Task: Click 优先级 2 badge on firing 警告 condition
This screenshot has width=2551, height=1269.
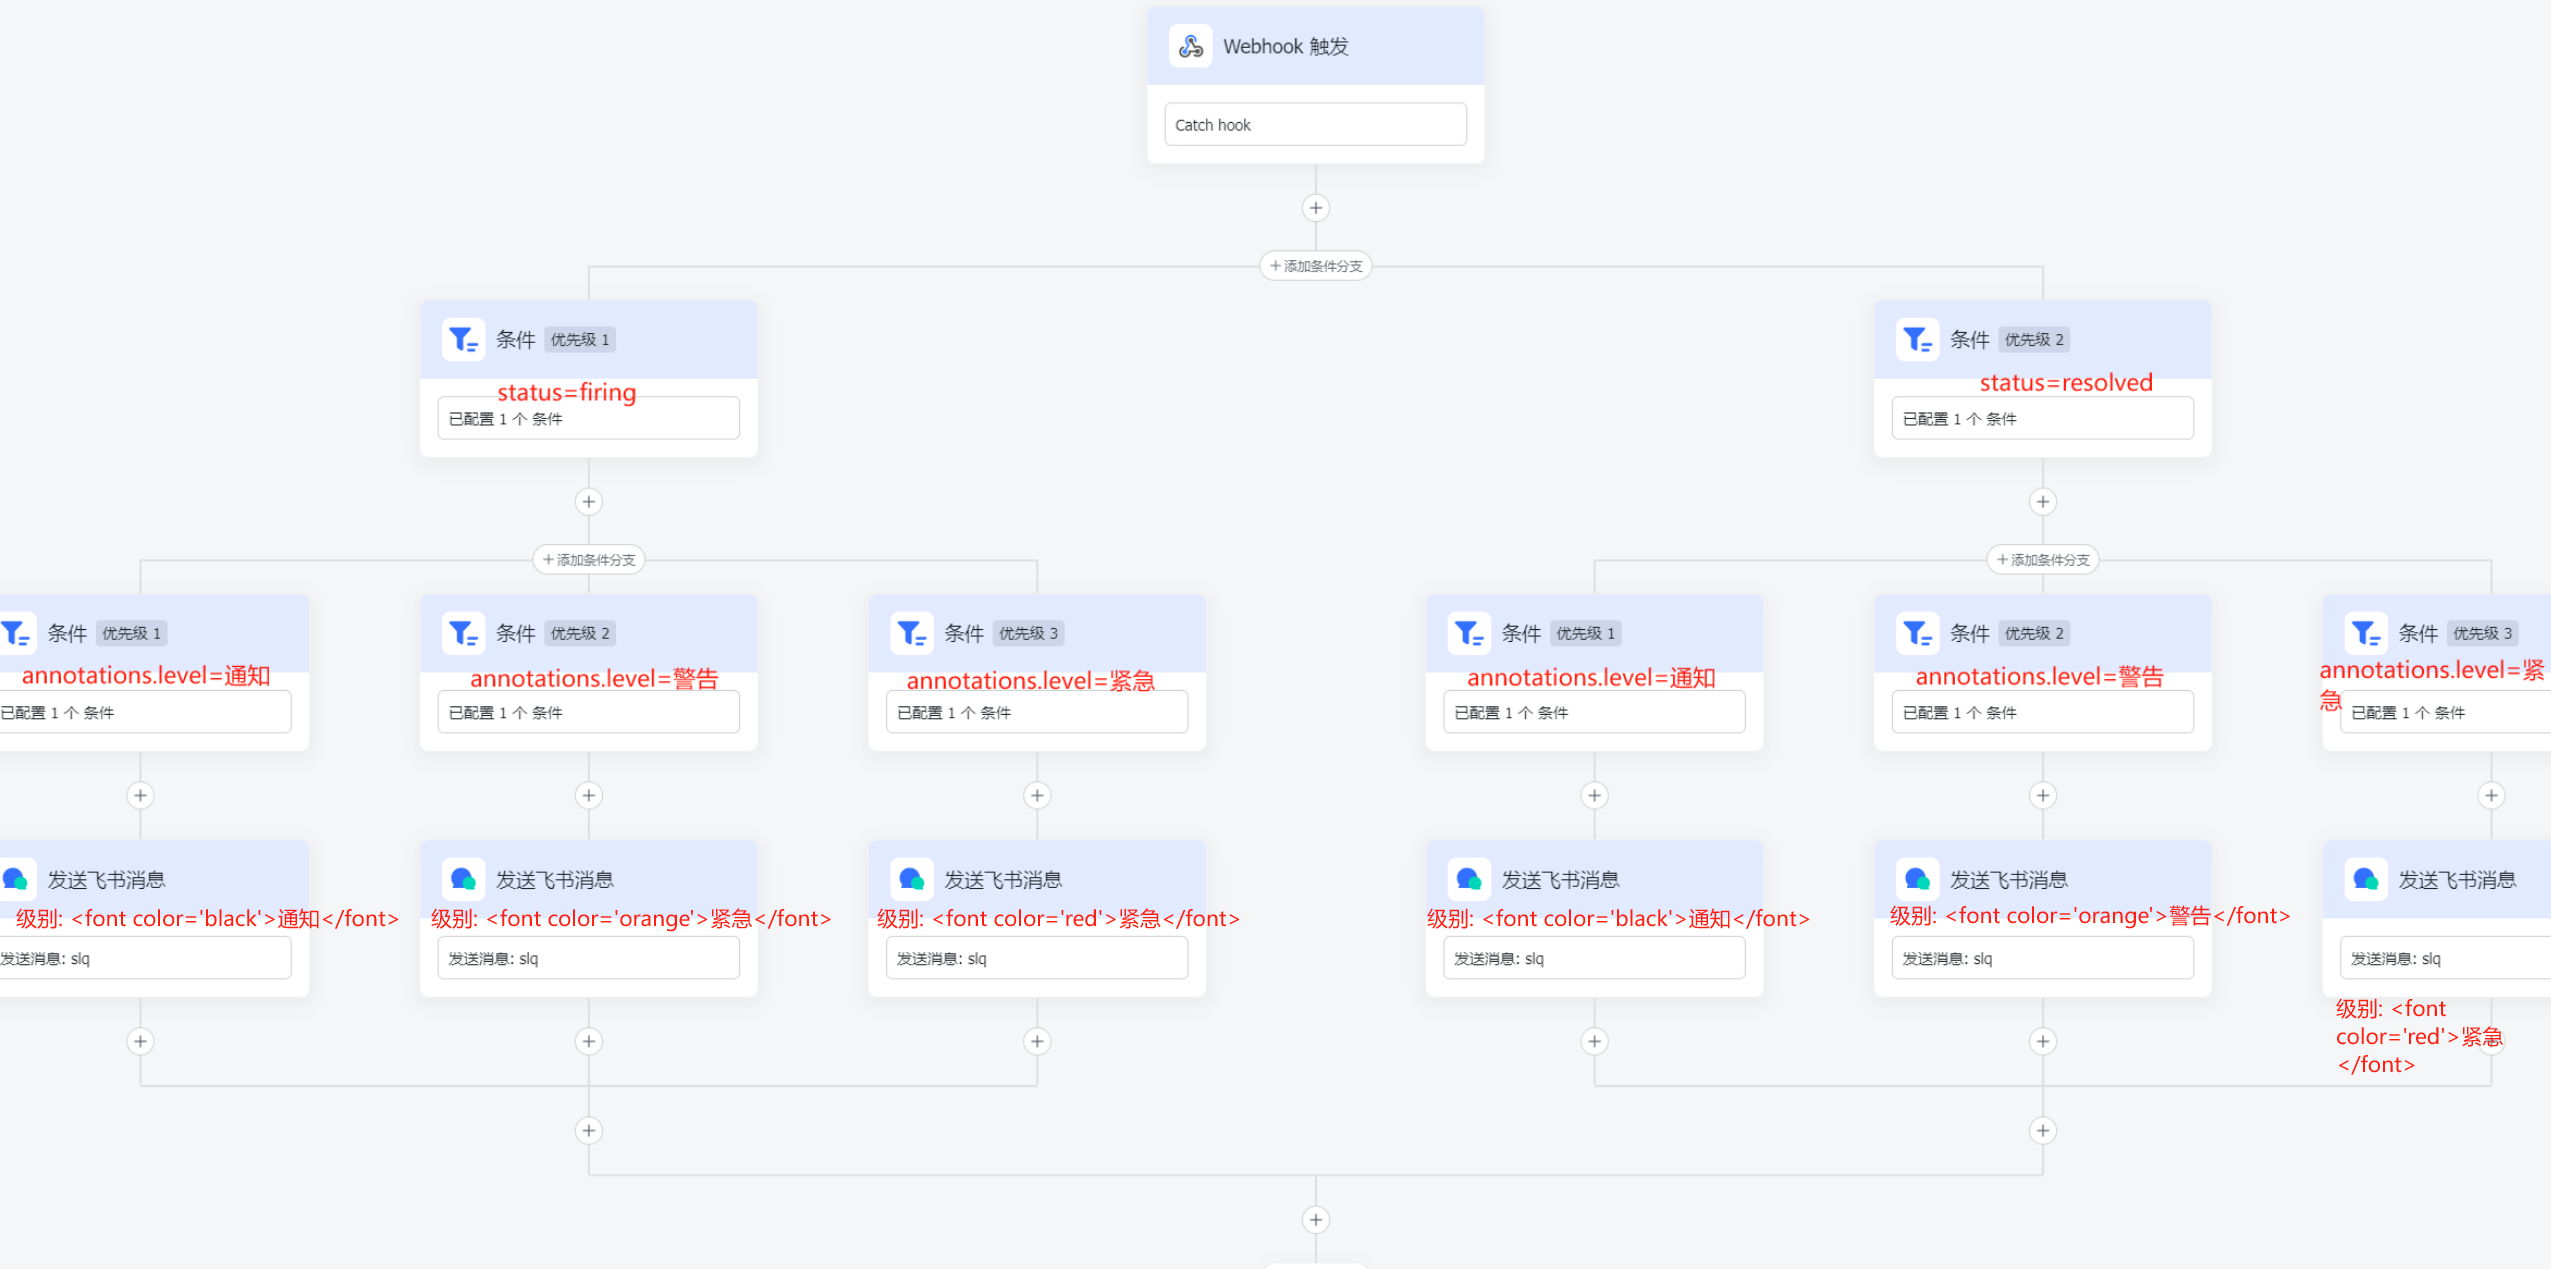Action: click(580, 634)
